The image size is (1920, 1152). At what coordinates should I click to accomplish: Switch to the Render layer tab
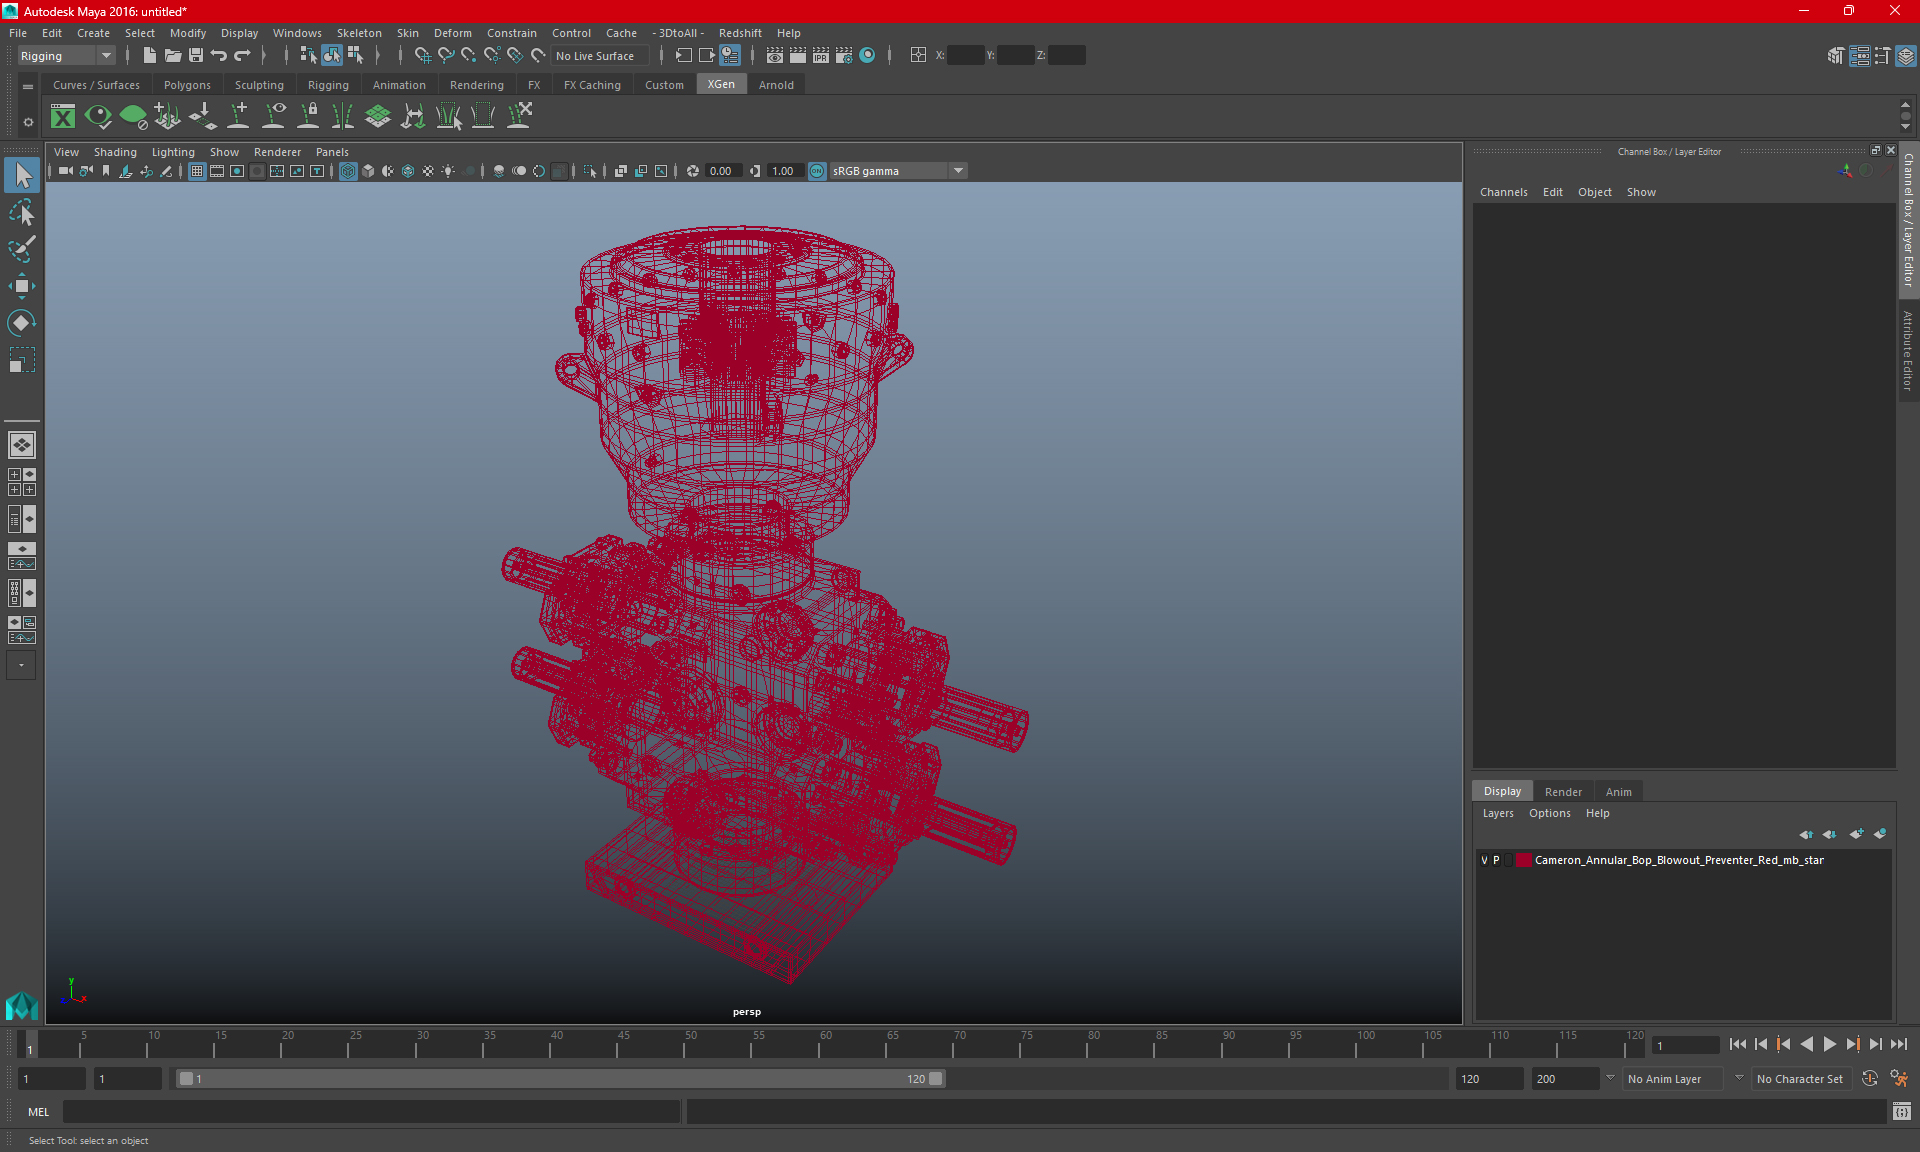coord(1563,792)
